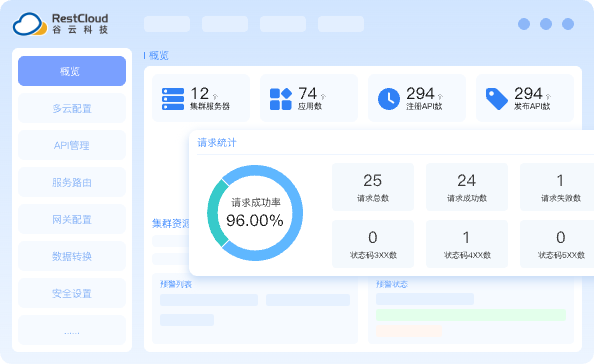Click the 请求统计 panel title
This screenshot has width=594, height=364.
tap(217, 143)
